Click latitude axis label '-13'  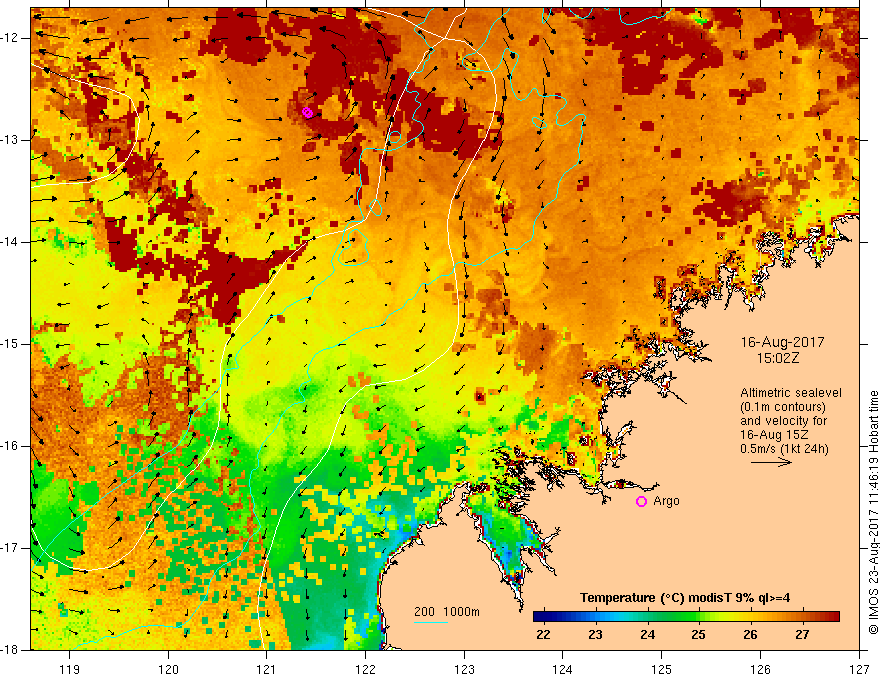point(11,140)
